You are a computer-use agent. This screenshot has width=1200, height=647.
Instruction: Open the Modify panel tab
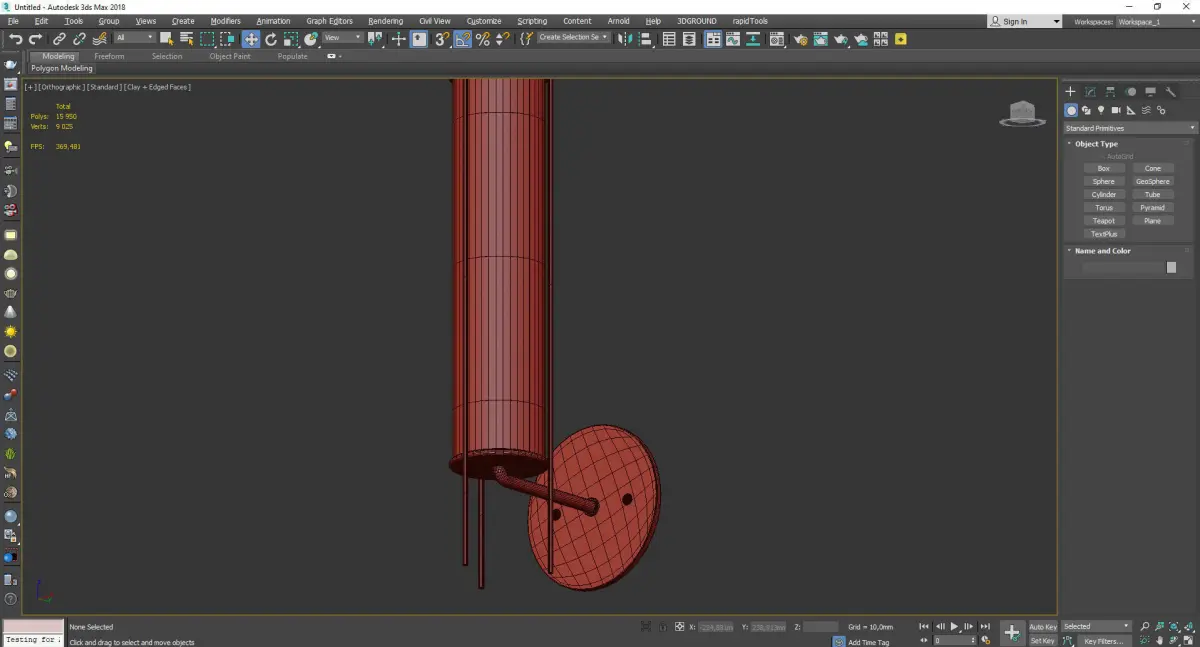[1091, 92]
